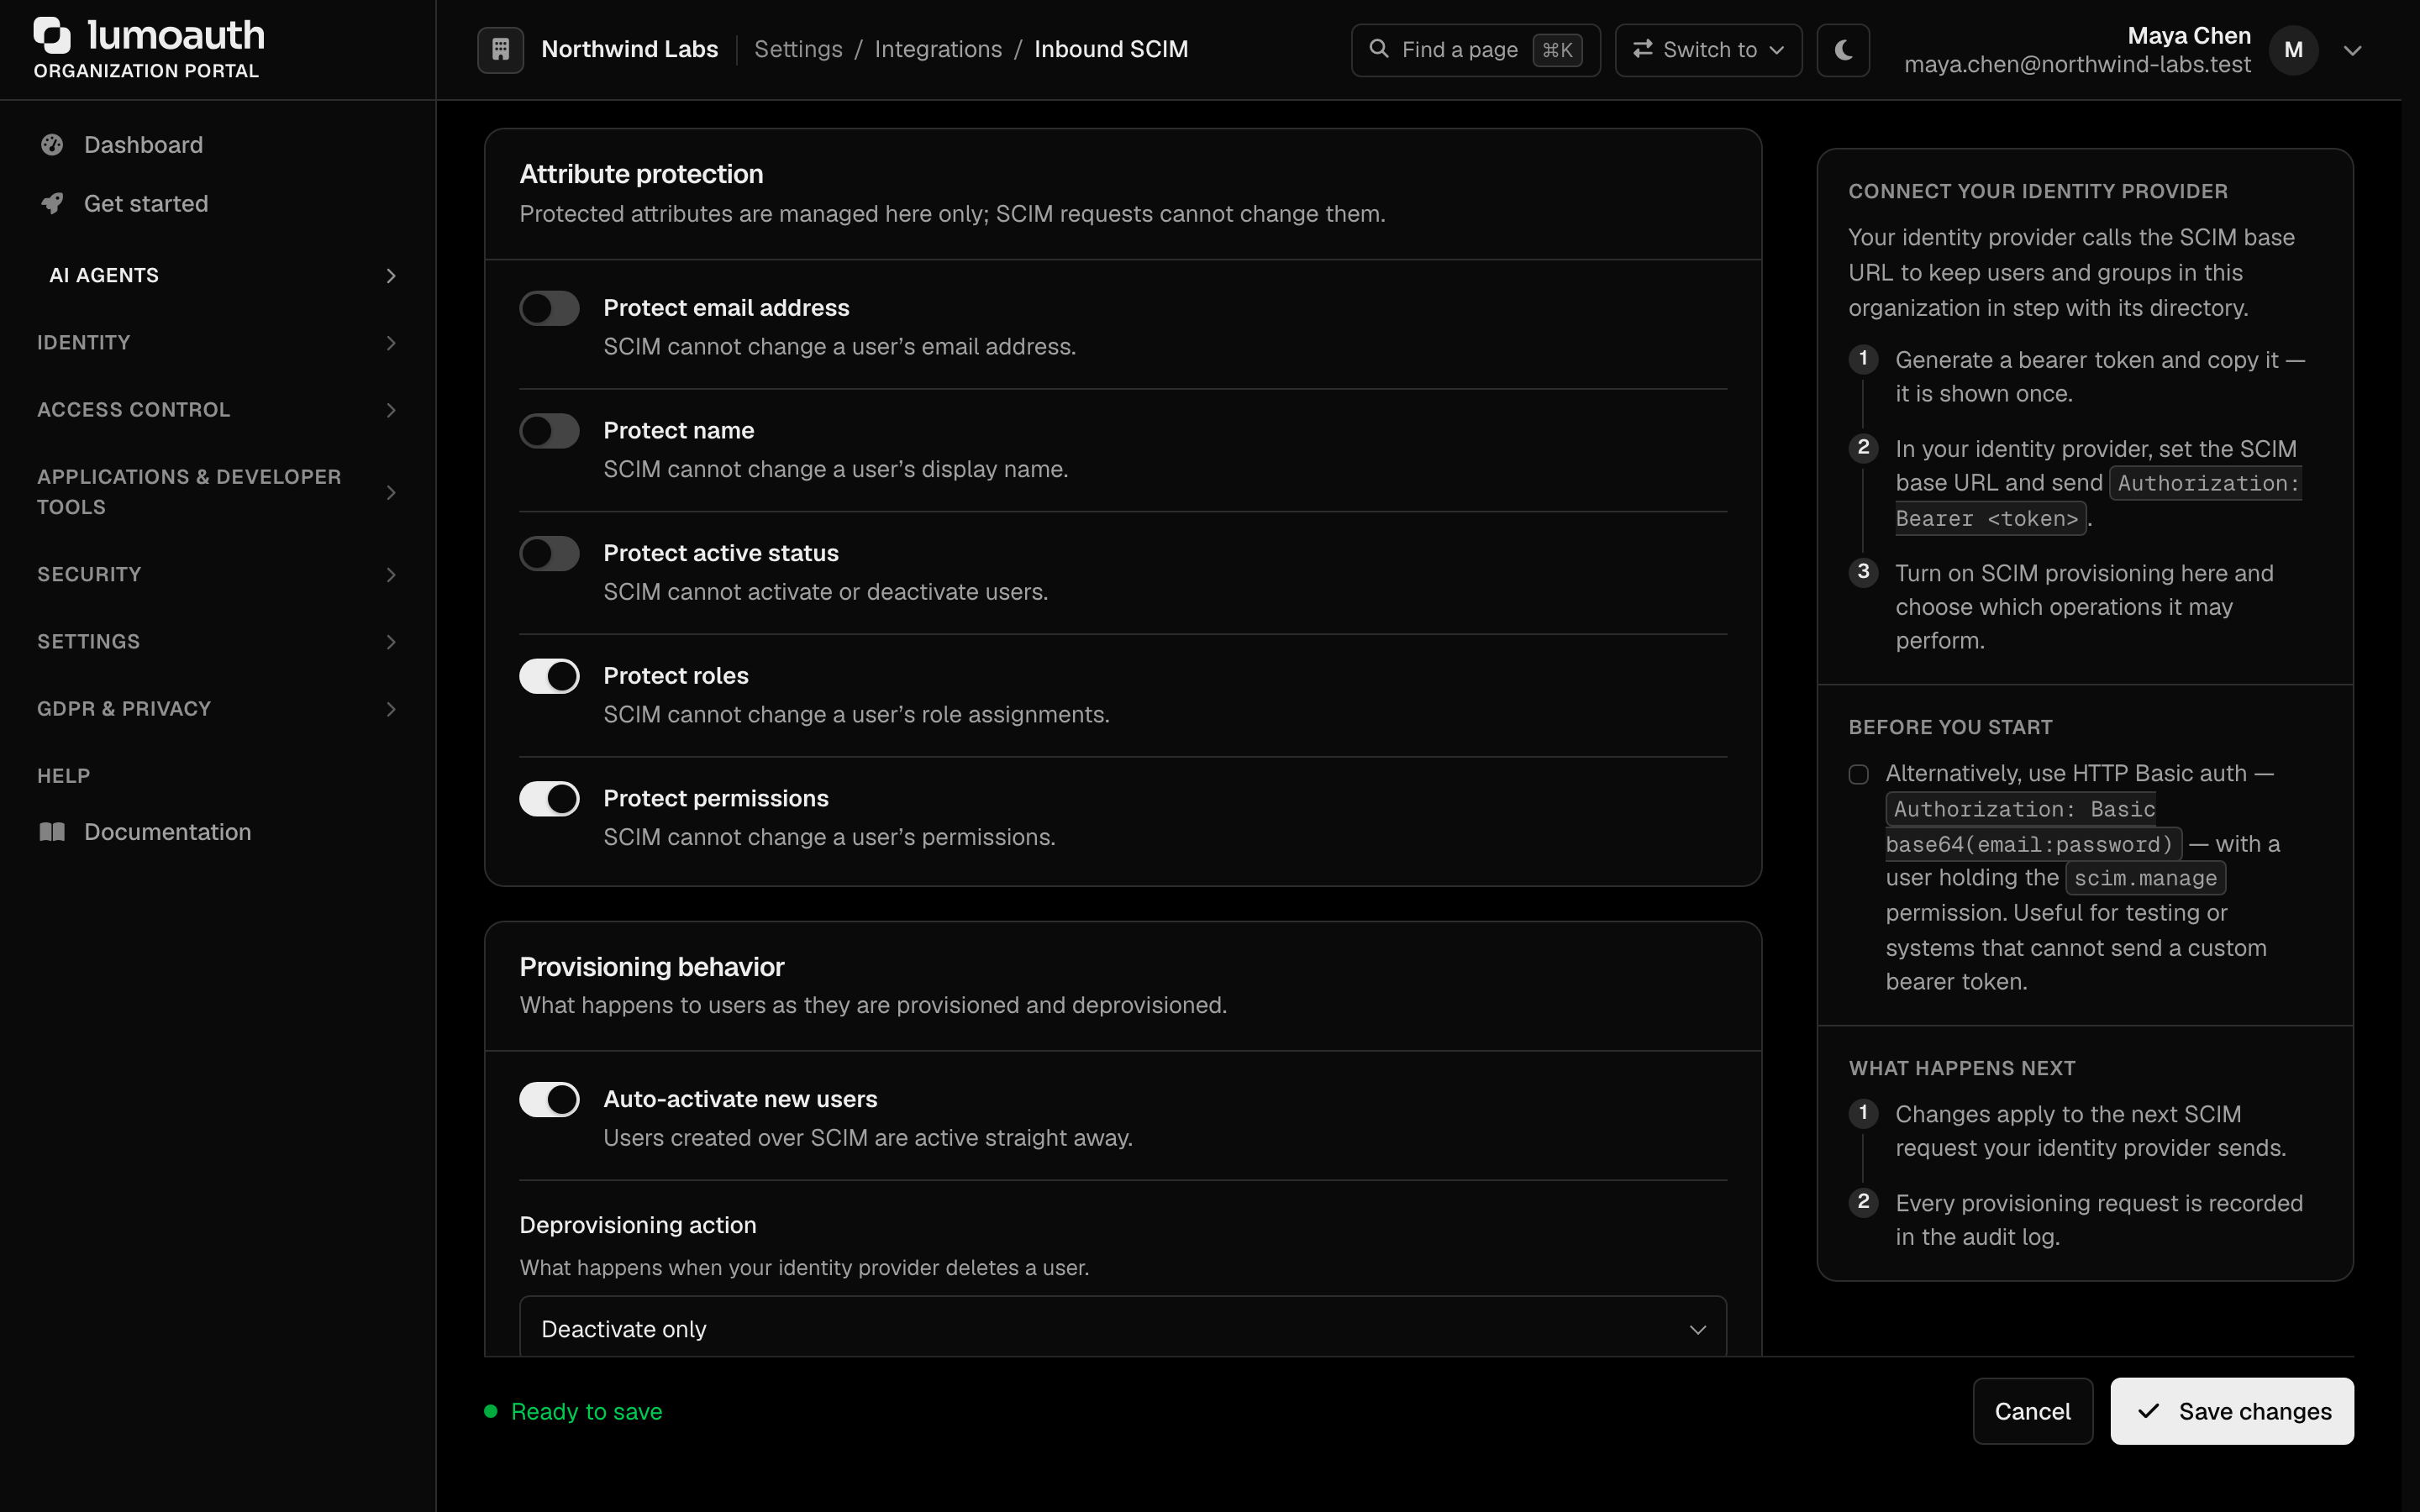The width and height of the screenshot is (2420, 1512).
Task: Open Get started in the sidebar
Action: tap(218, 204)
